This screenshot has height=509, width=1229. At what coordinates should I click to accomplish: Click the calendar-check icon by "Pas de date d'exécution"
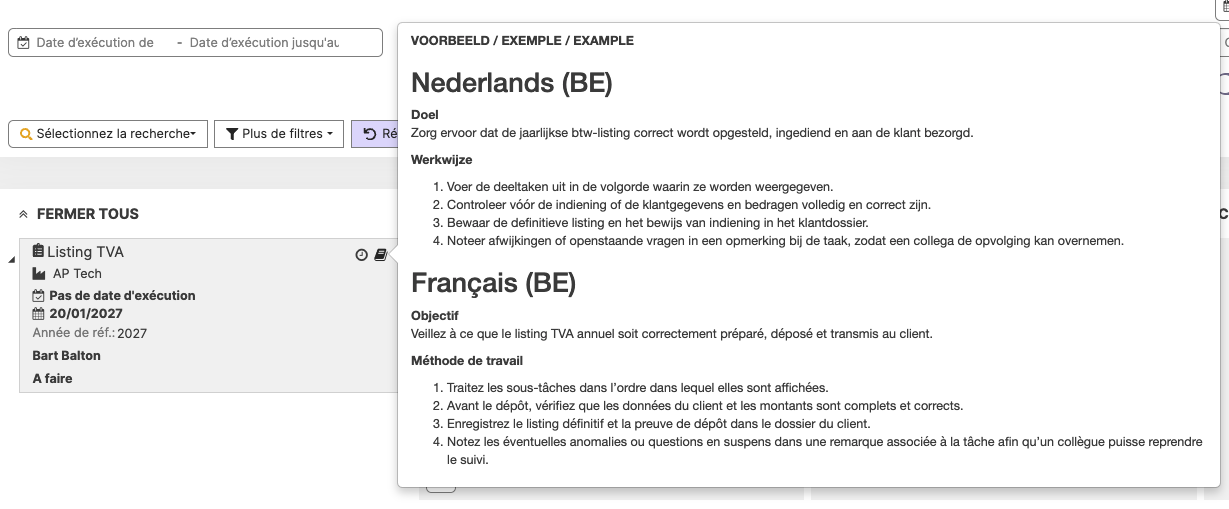[39, 296]
